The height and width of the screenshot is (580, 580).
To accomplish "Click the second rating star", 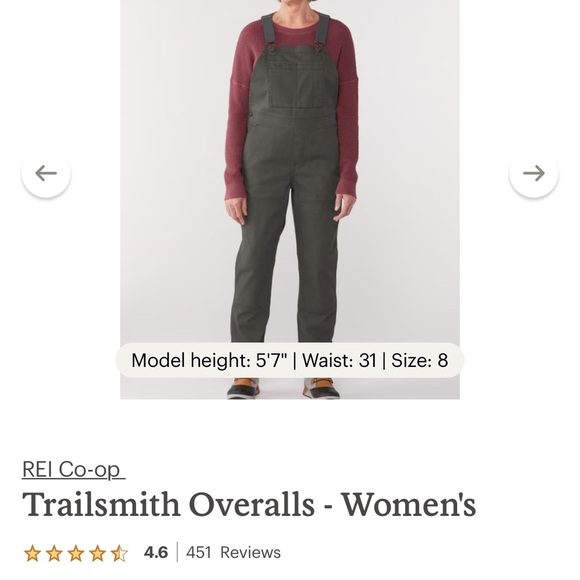I will click(54, 553).
